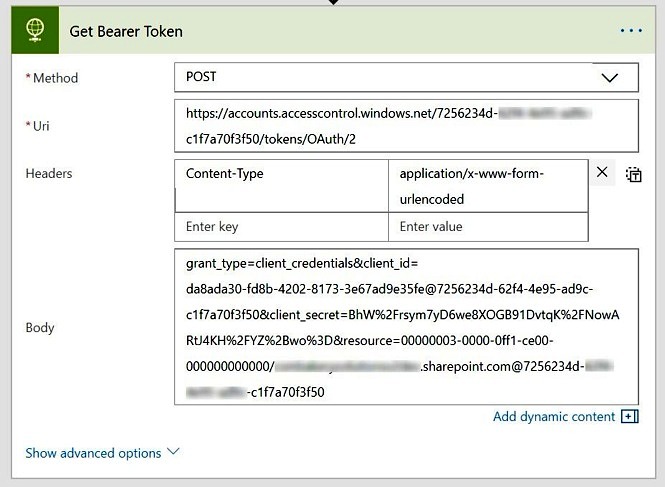Delete the Content-Type header row with X
The width and height of the screenshot is (665, 487).
coord(602,172)
